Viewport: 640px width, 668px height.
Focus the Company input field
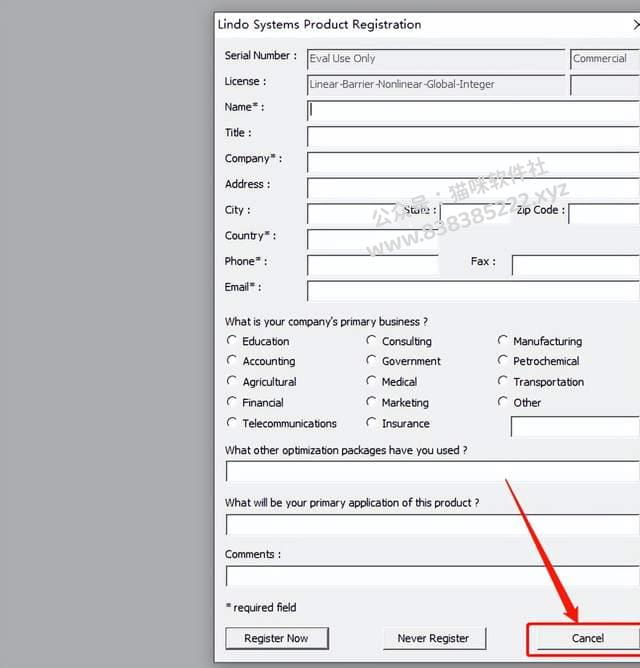coord(473,162)
